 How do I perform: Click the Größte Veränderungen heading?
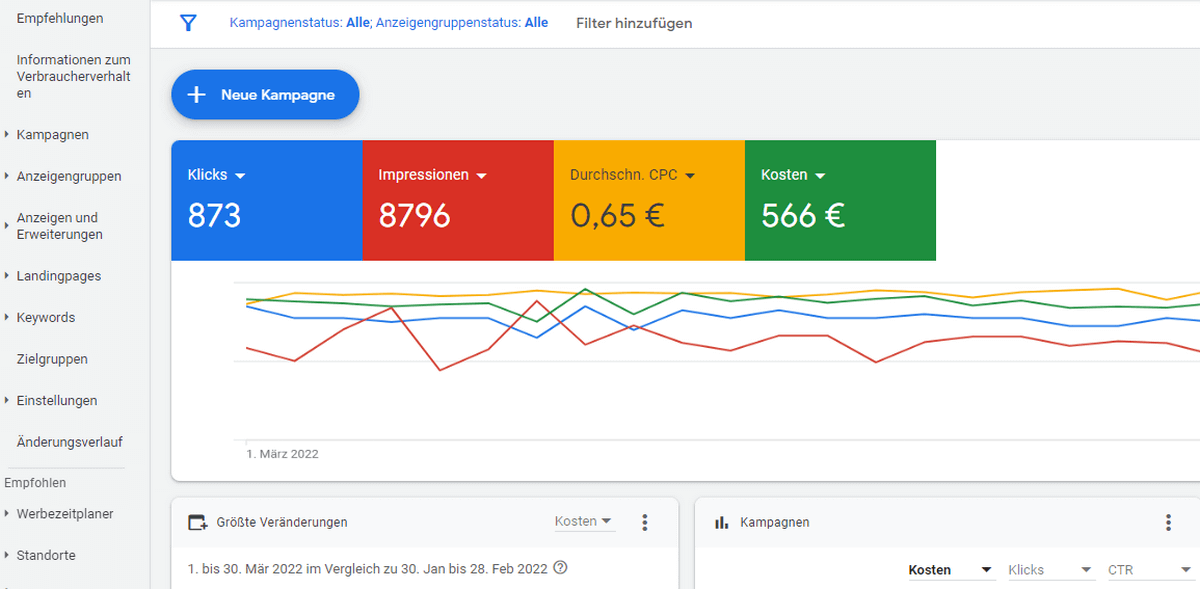(282, 522)
